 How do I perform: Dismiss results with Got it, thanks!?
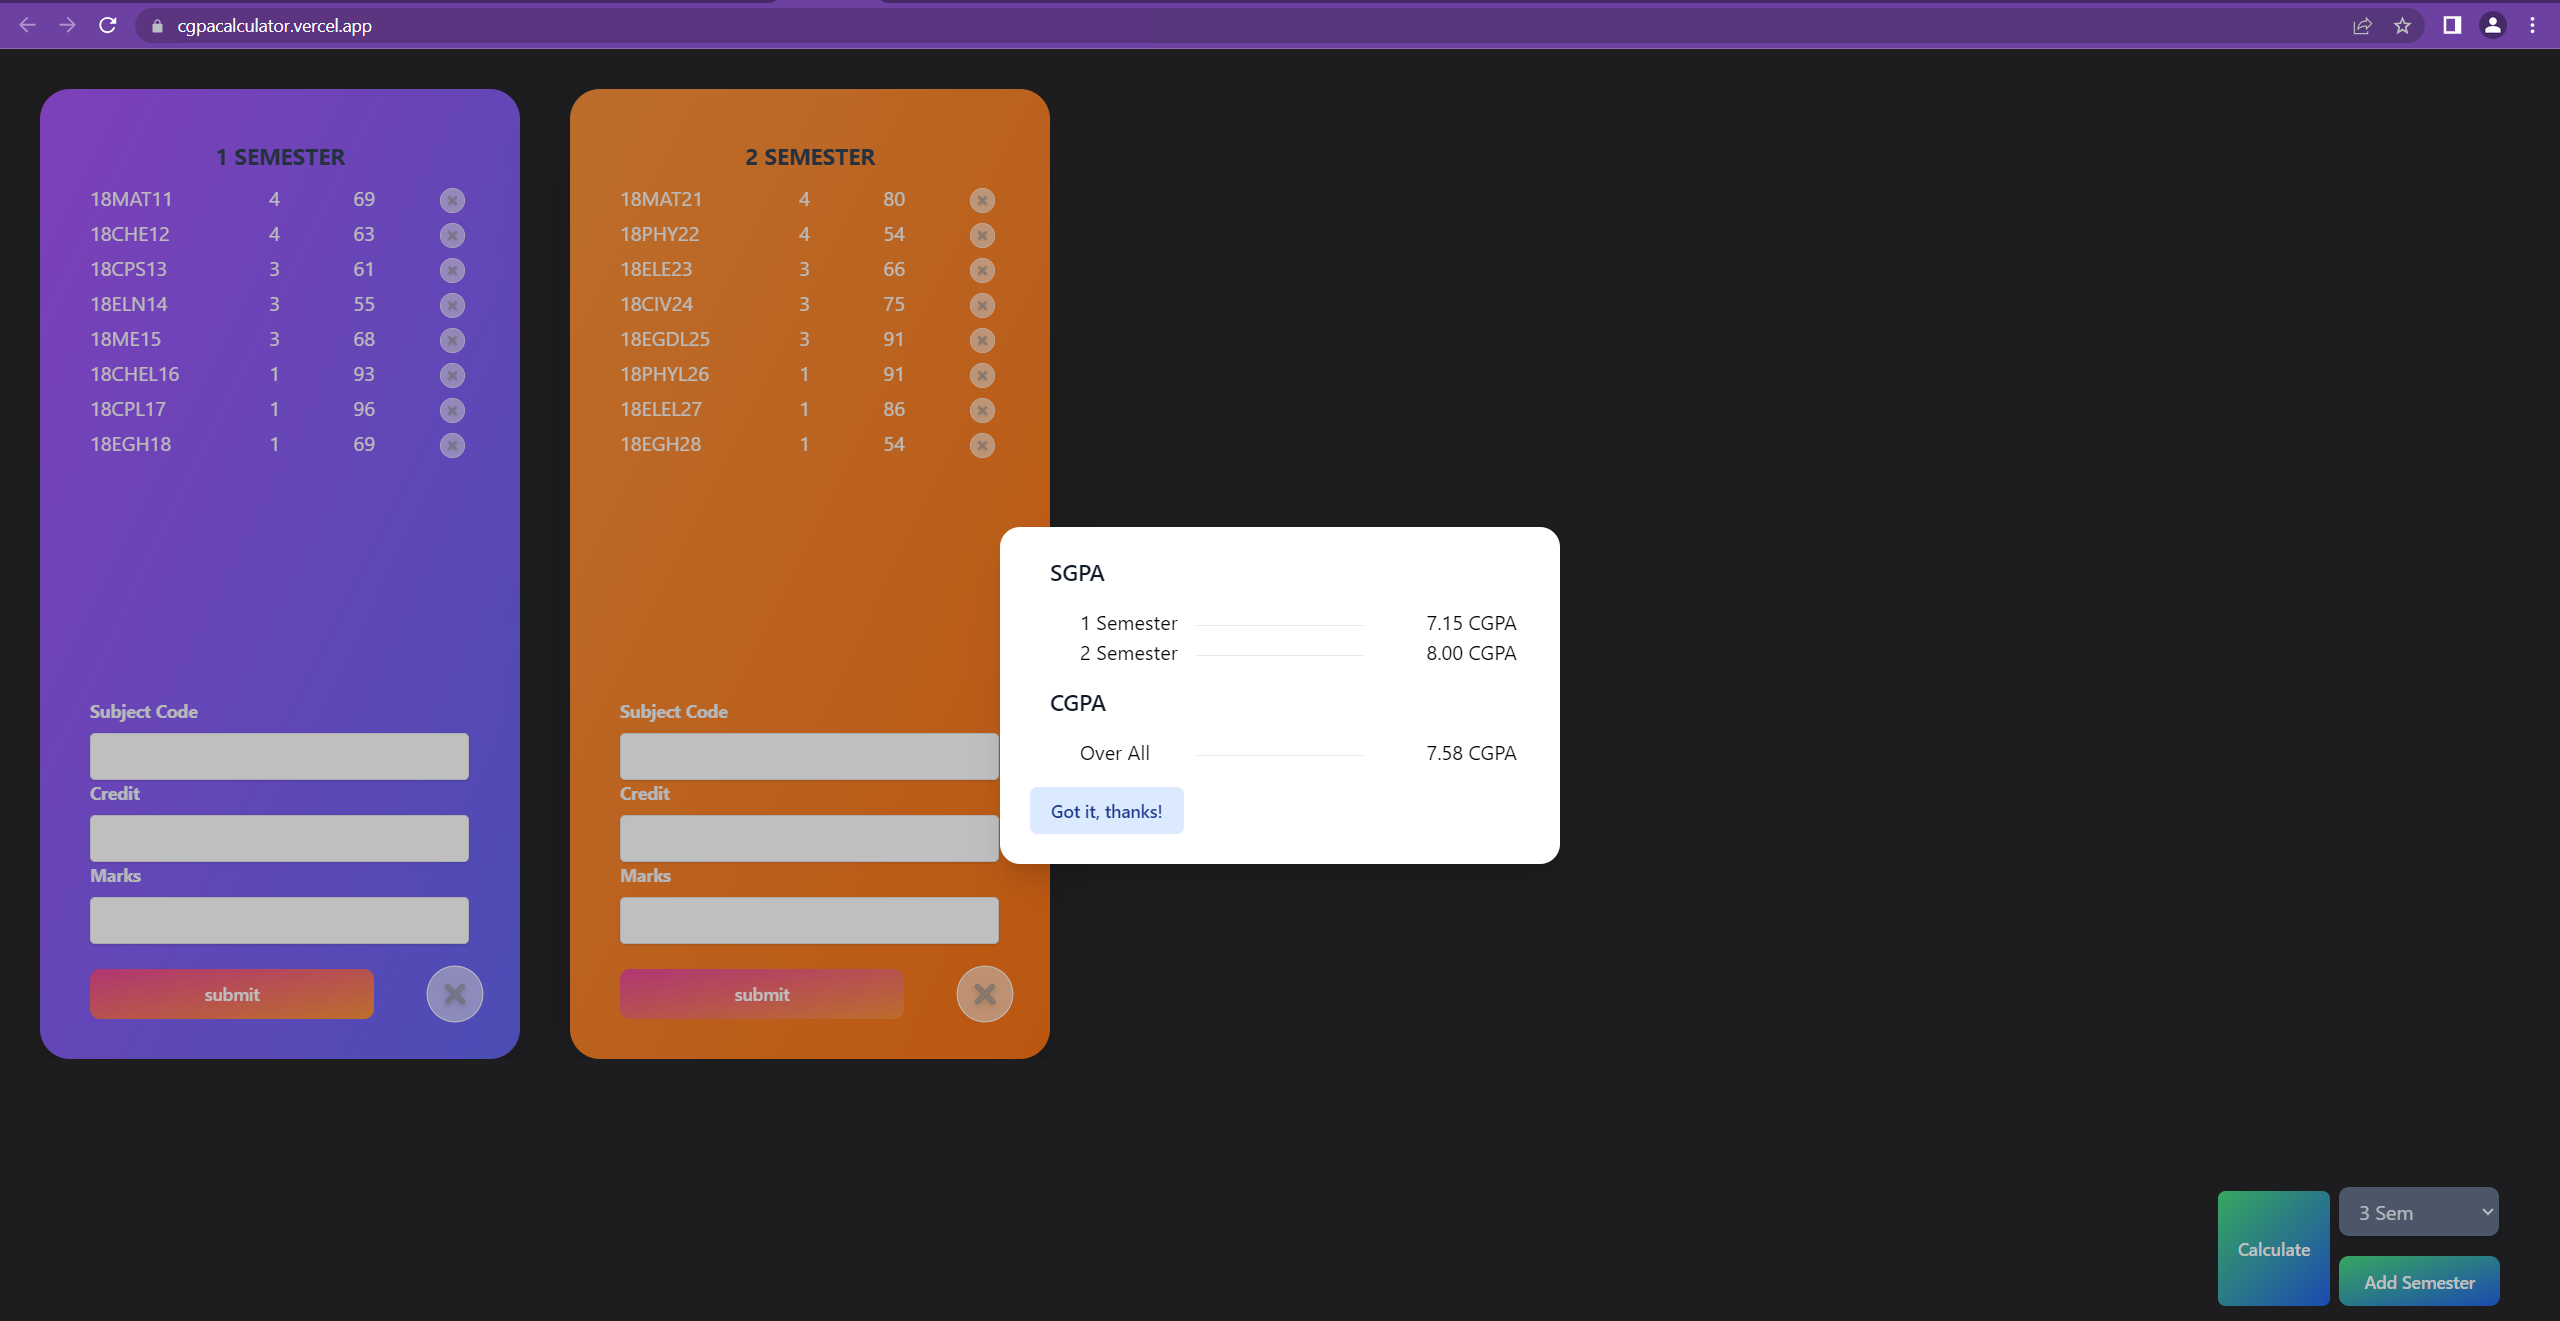pos(1106,810)
